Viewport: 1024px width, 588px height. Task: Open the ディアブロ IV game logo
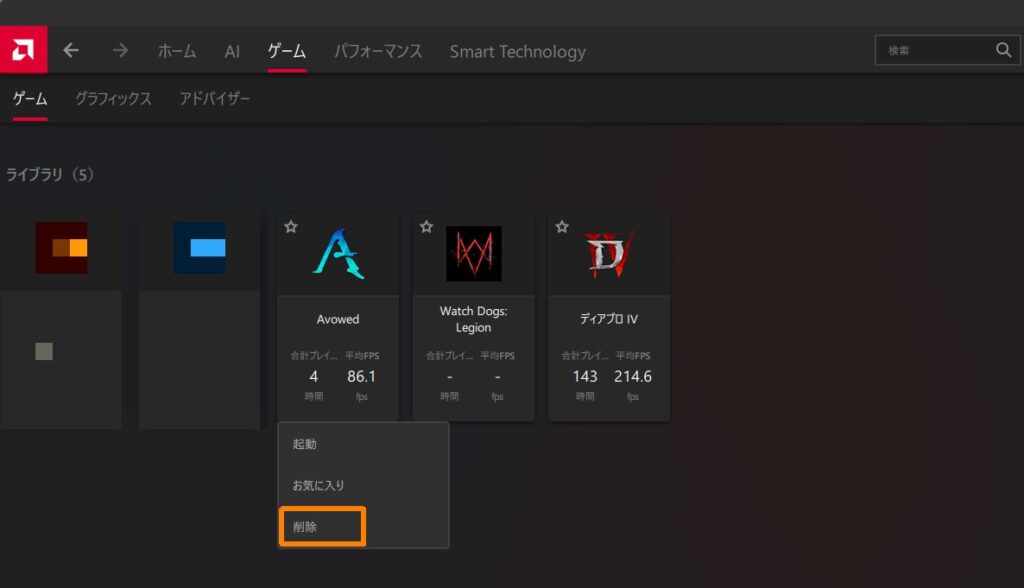click(609, 254)
